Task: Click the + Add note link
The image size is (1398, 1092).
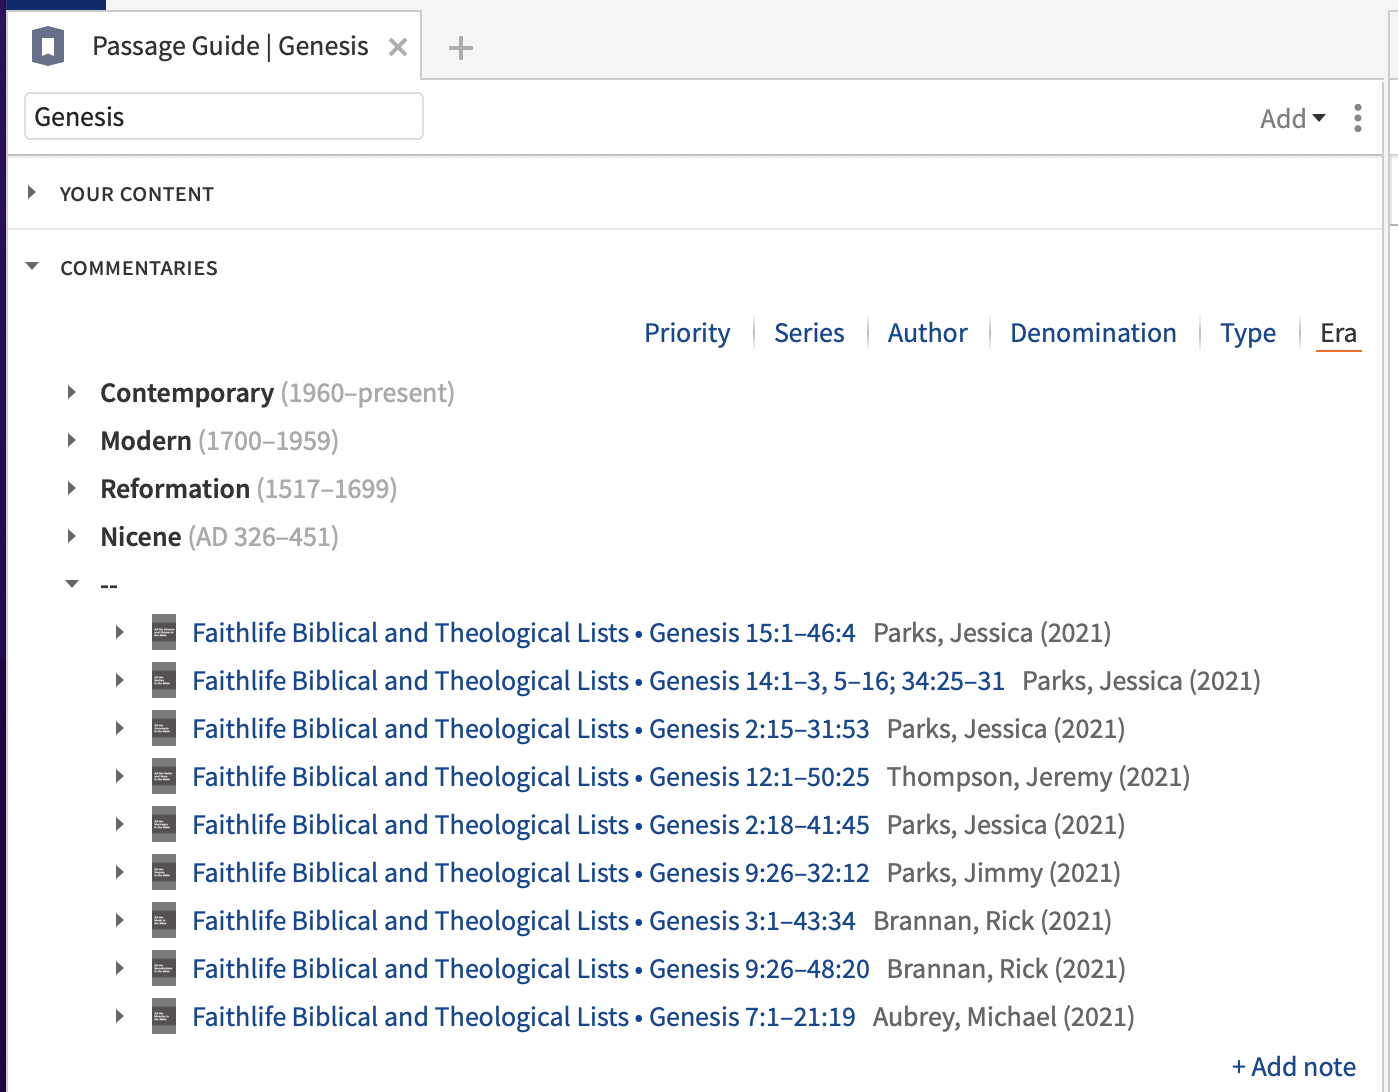Action: click(1294, 1067)
